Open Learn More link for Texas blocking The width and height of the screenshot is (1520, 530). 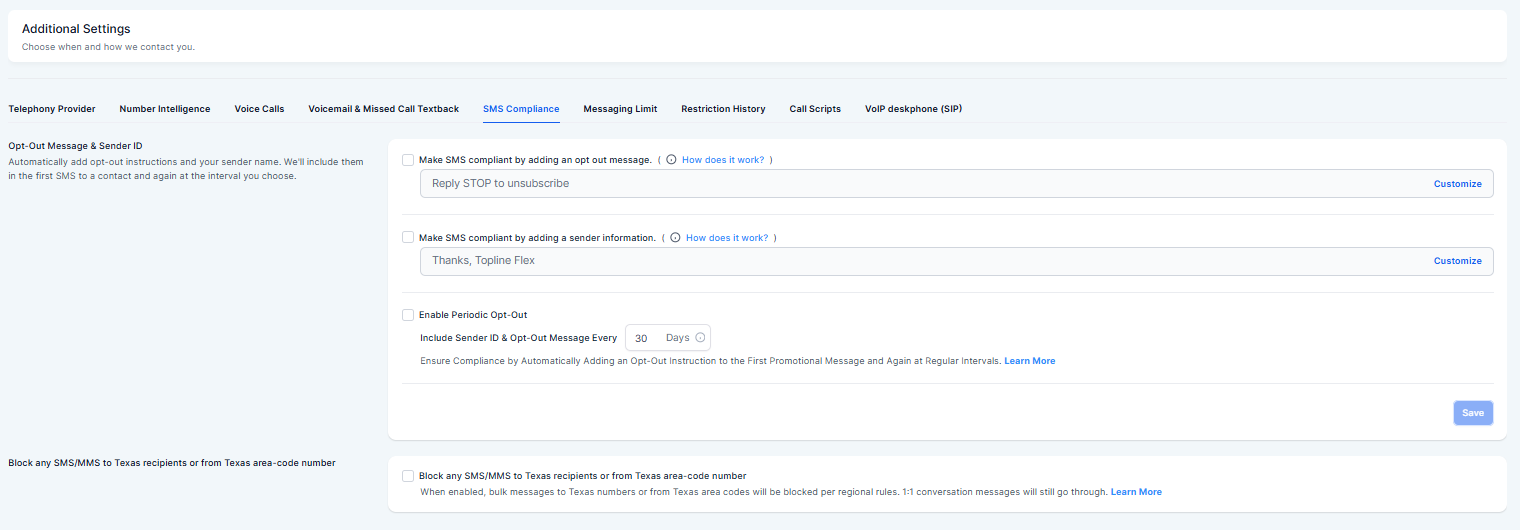pyautogui.click(x=1136, y=492)
